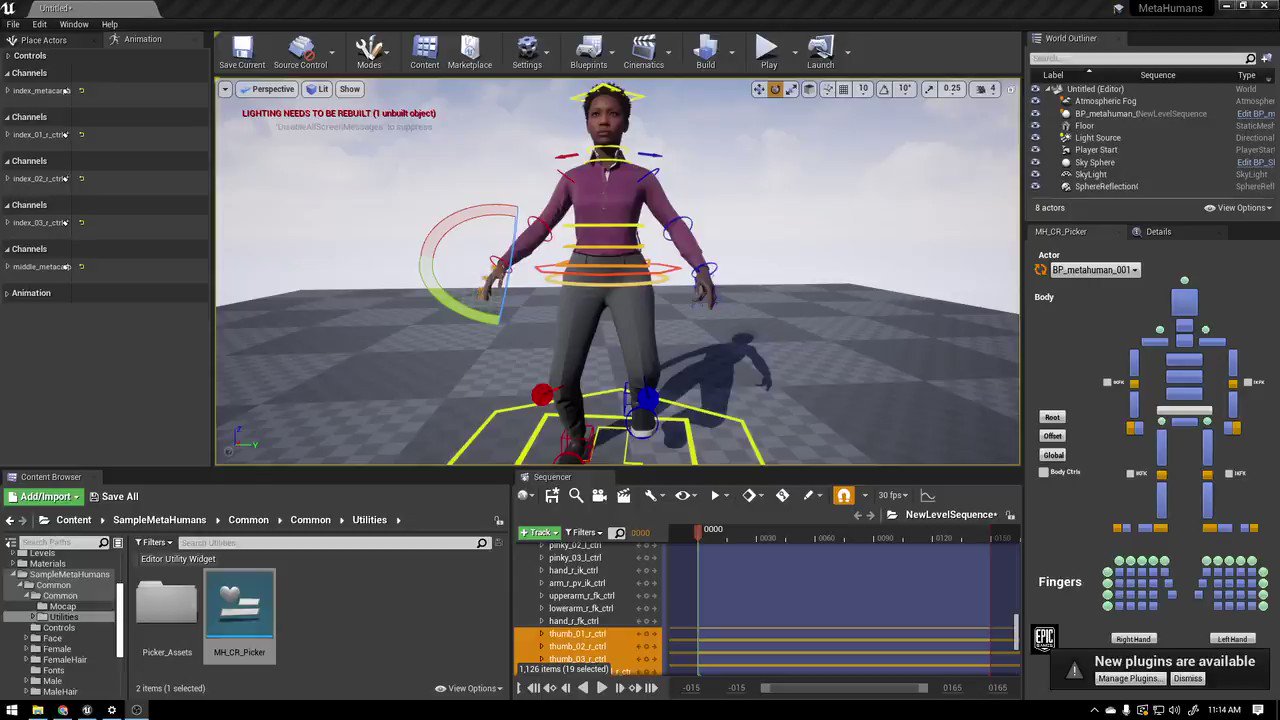
Task: Select the viewport scale gizmo tool
Action: click(791, 89)
